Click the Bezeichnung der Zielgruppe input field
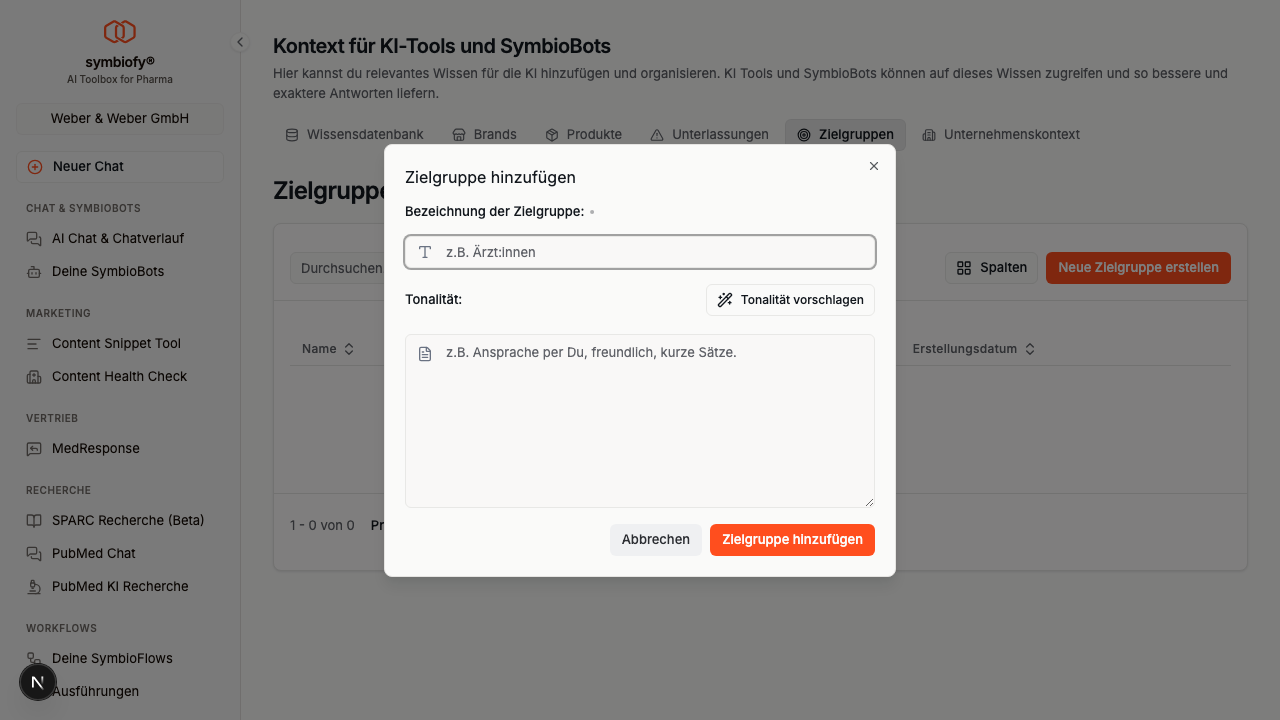1280x720 pixels. [x=640, y=252]
